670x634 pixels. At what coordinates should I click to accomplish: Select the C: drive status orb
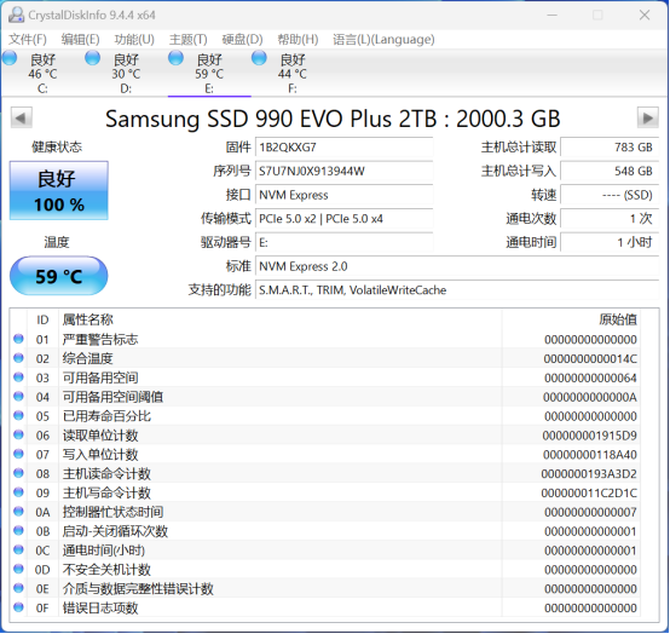point(10,59)
